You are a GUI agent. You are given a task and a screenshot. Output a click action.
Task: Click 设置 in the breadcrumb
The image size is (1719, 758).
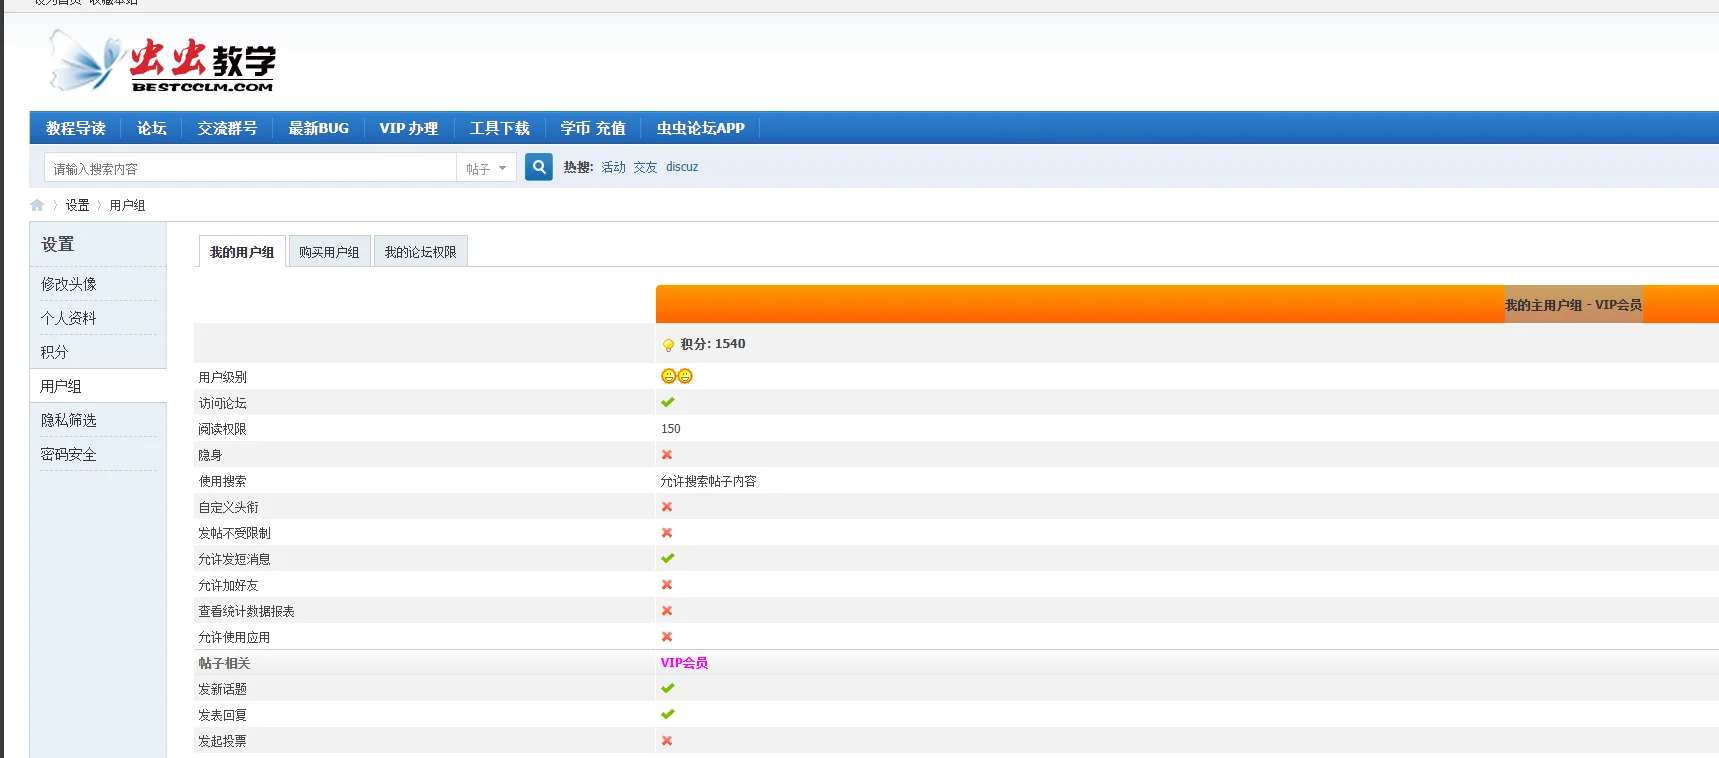click(78, 205)
